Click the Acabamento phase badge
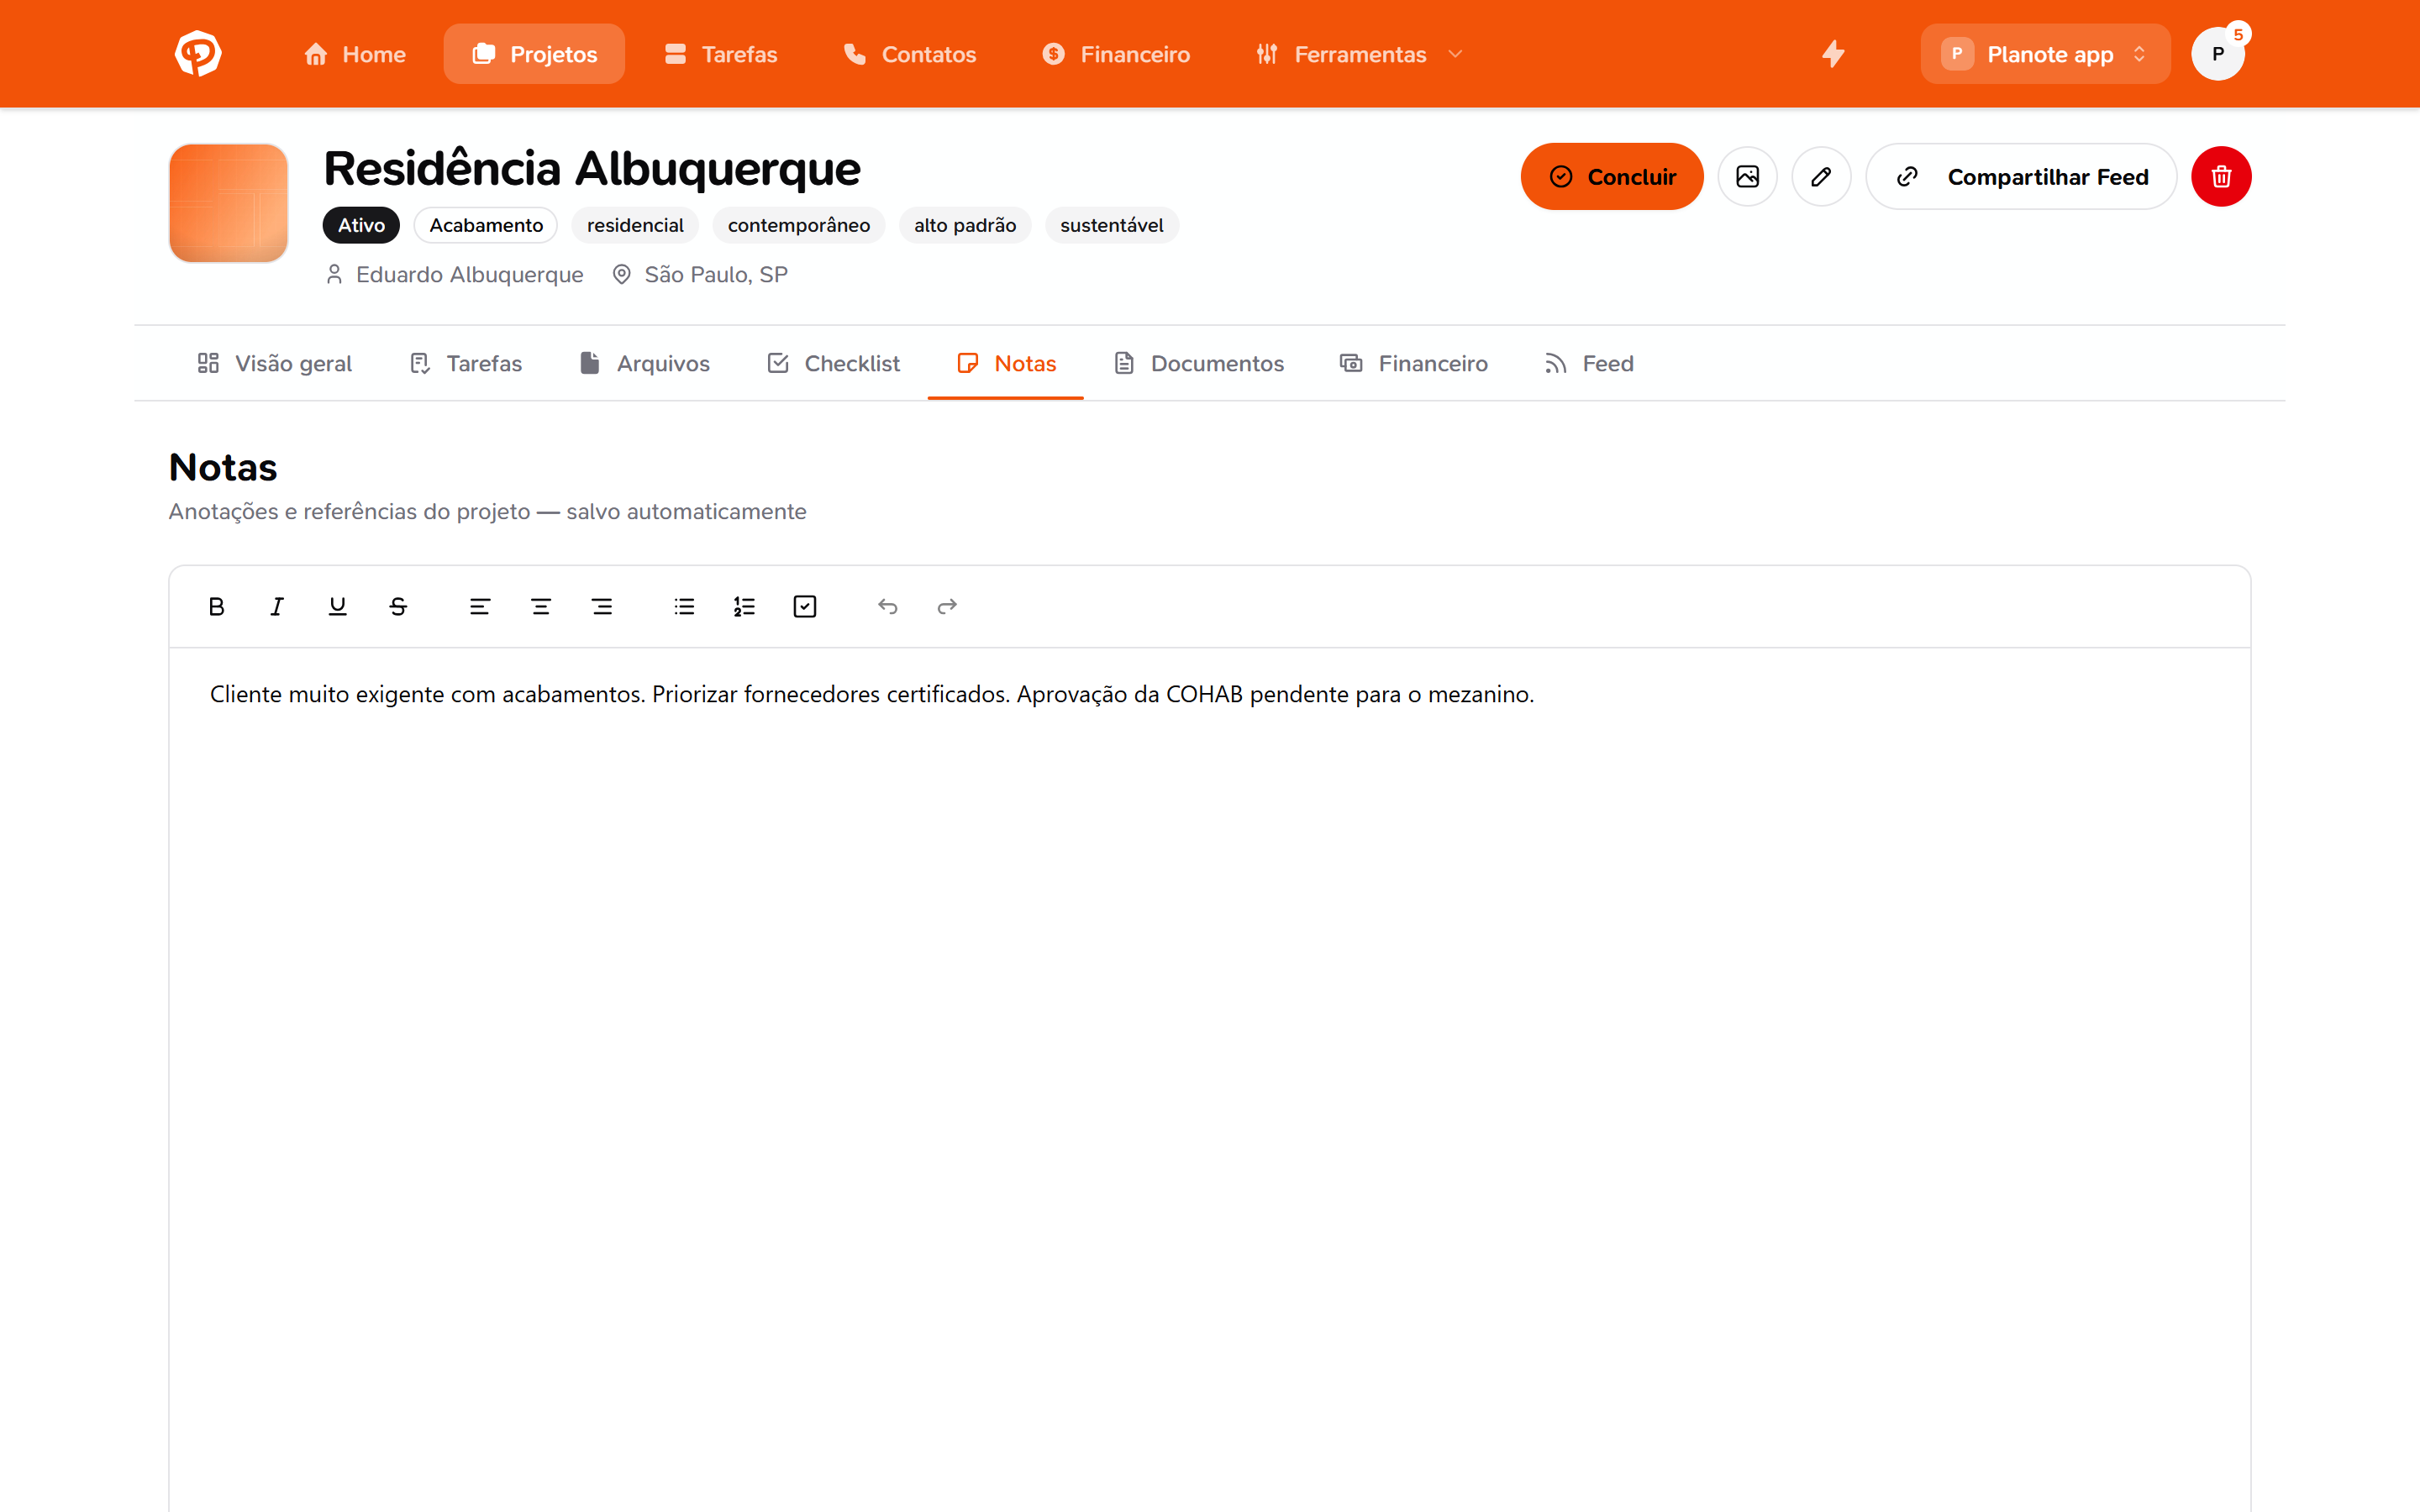Viewport: 2420px width, 1512px height. (x=486, y=225)
